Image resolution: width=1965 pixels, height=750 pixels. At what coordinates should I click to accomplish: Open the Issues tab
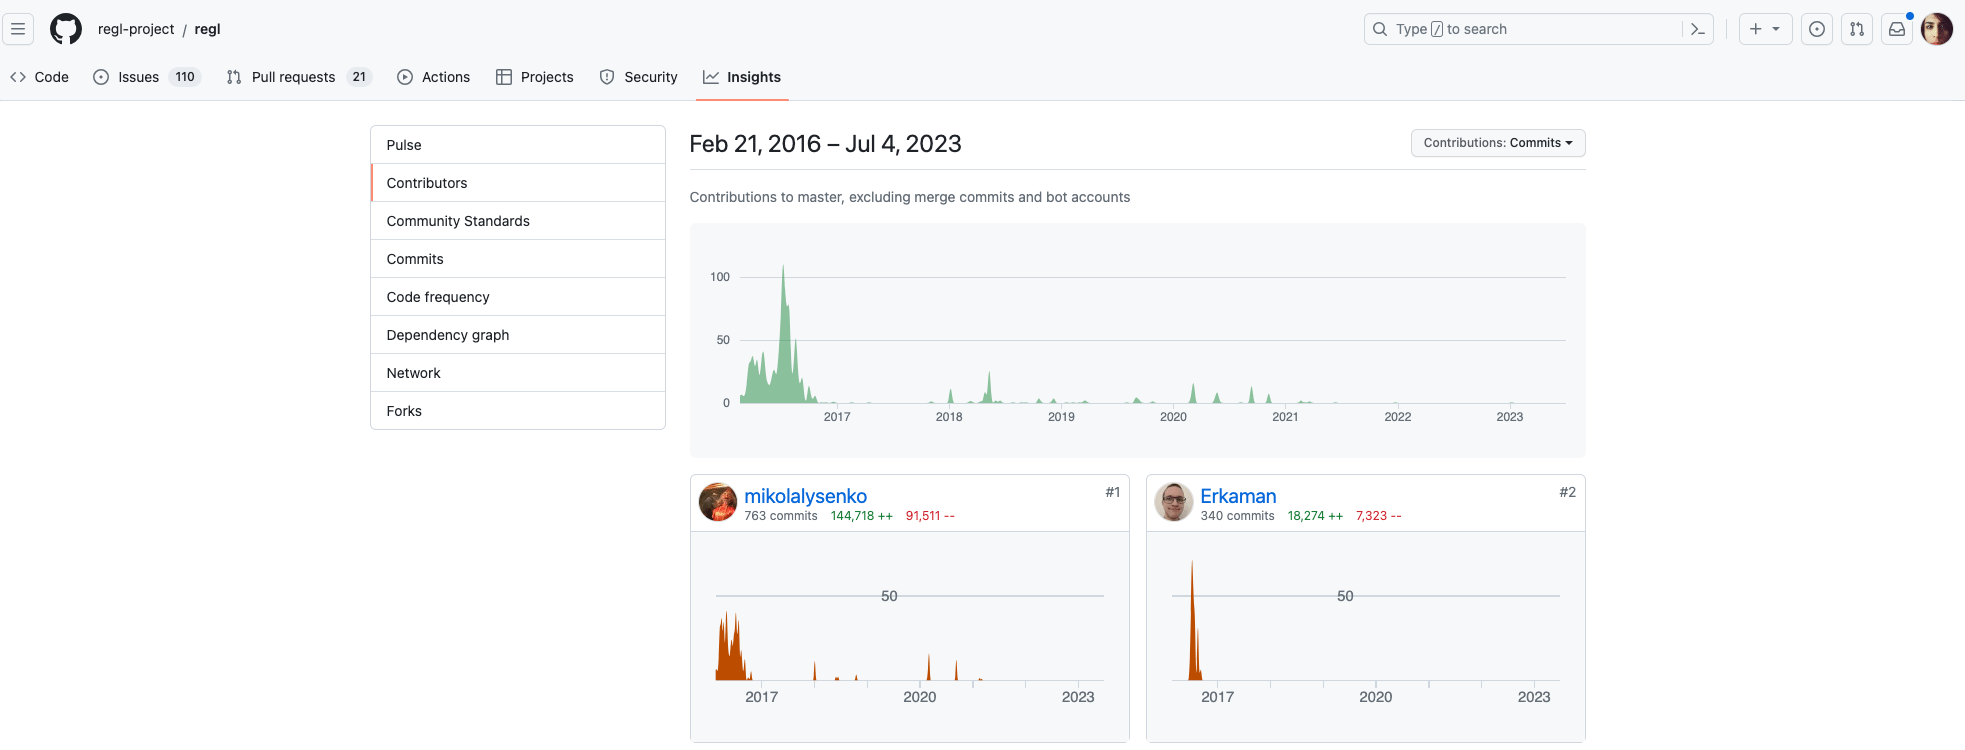tap(146, 77)
